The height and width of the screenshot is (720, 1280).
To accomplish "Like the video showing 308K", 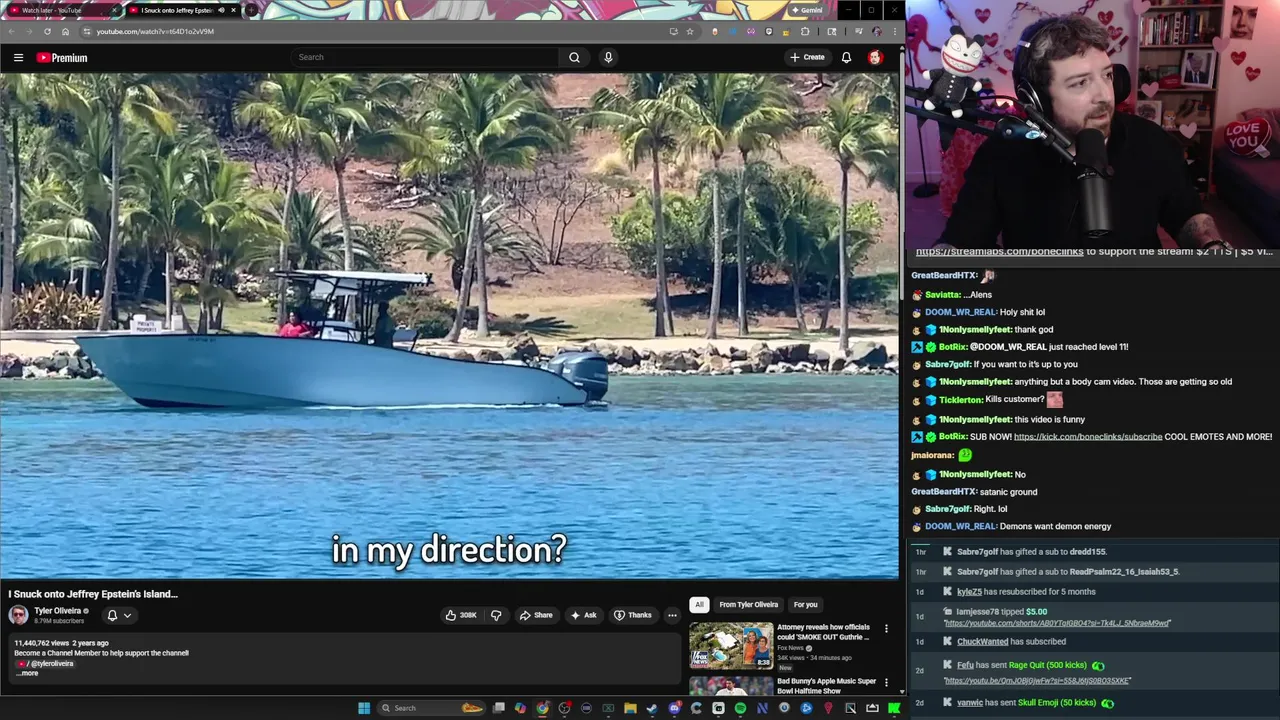I will (x=461, y=615).
